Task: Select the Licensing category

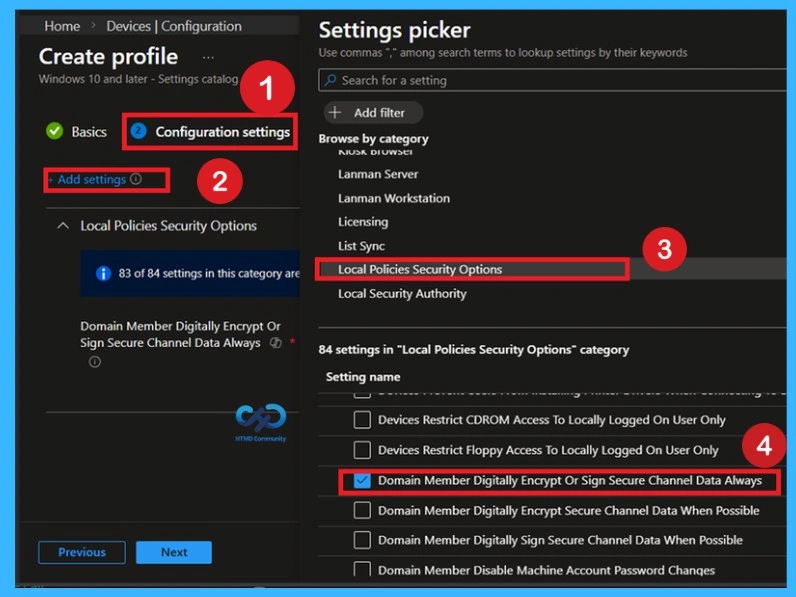Action: (x=363, y=222)
